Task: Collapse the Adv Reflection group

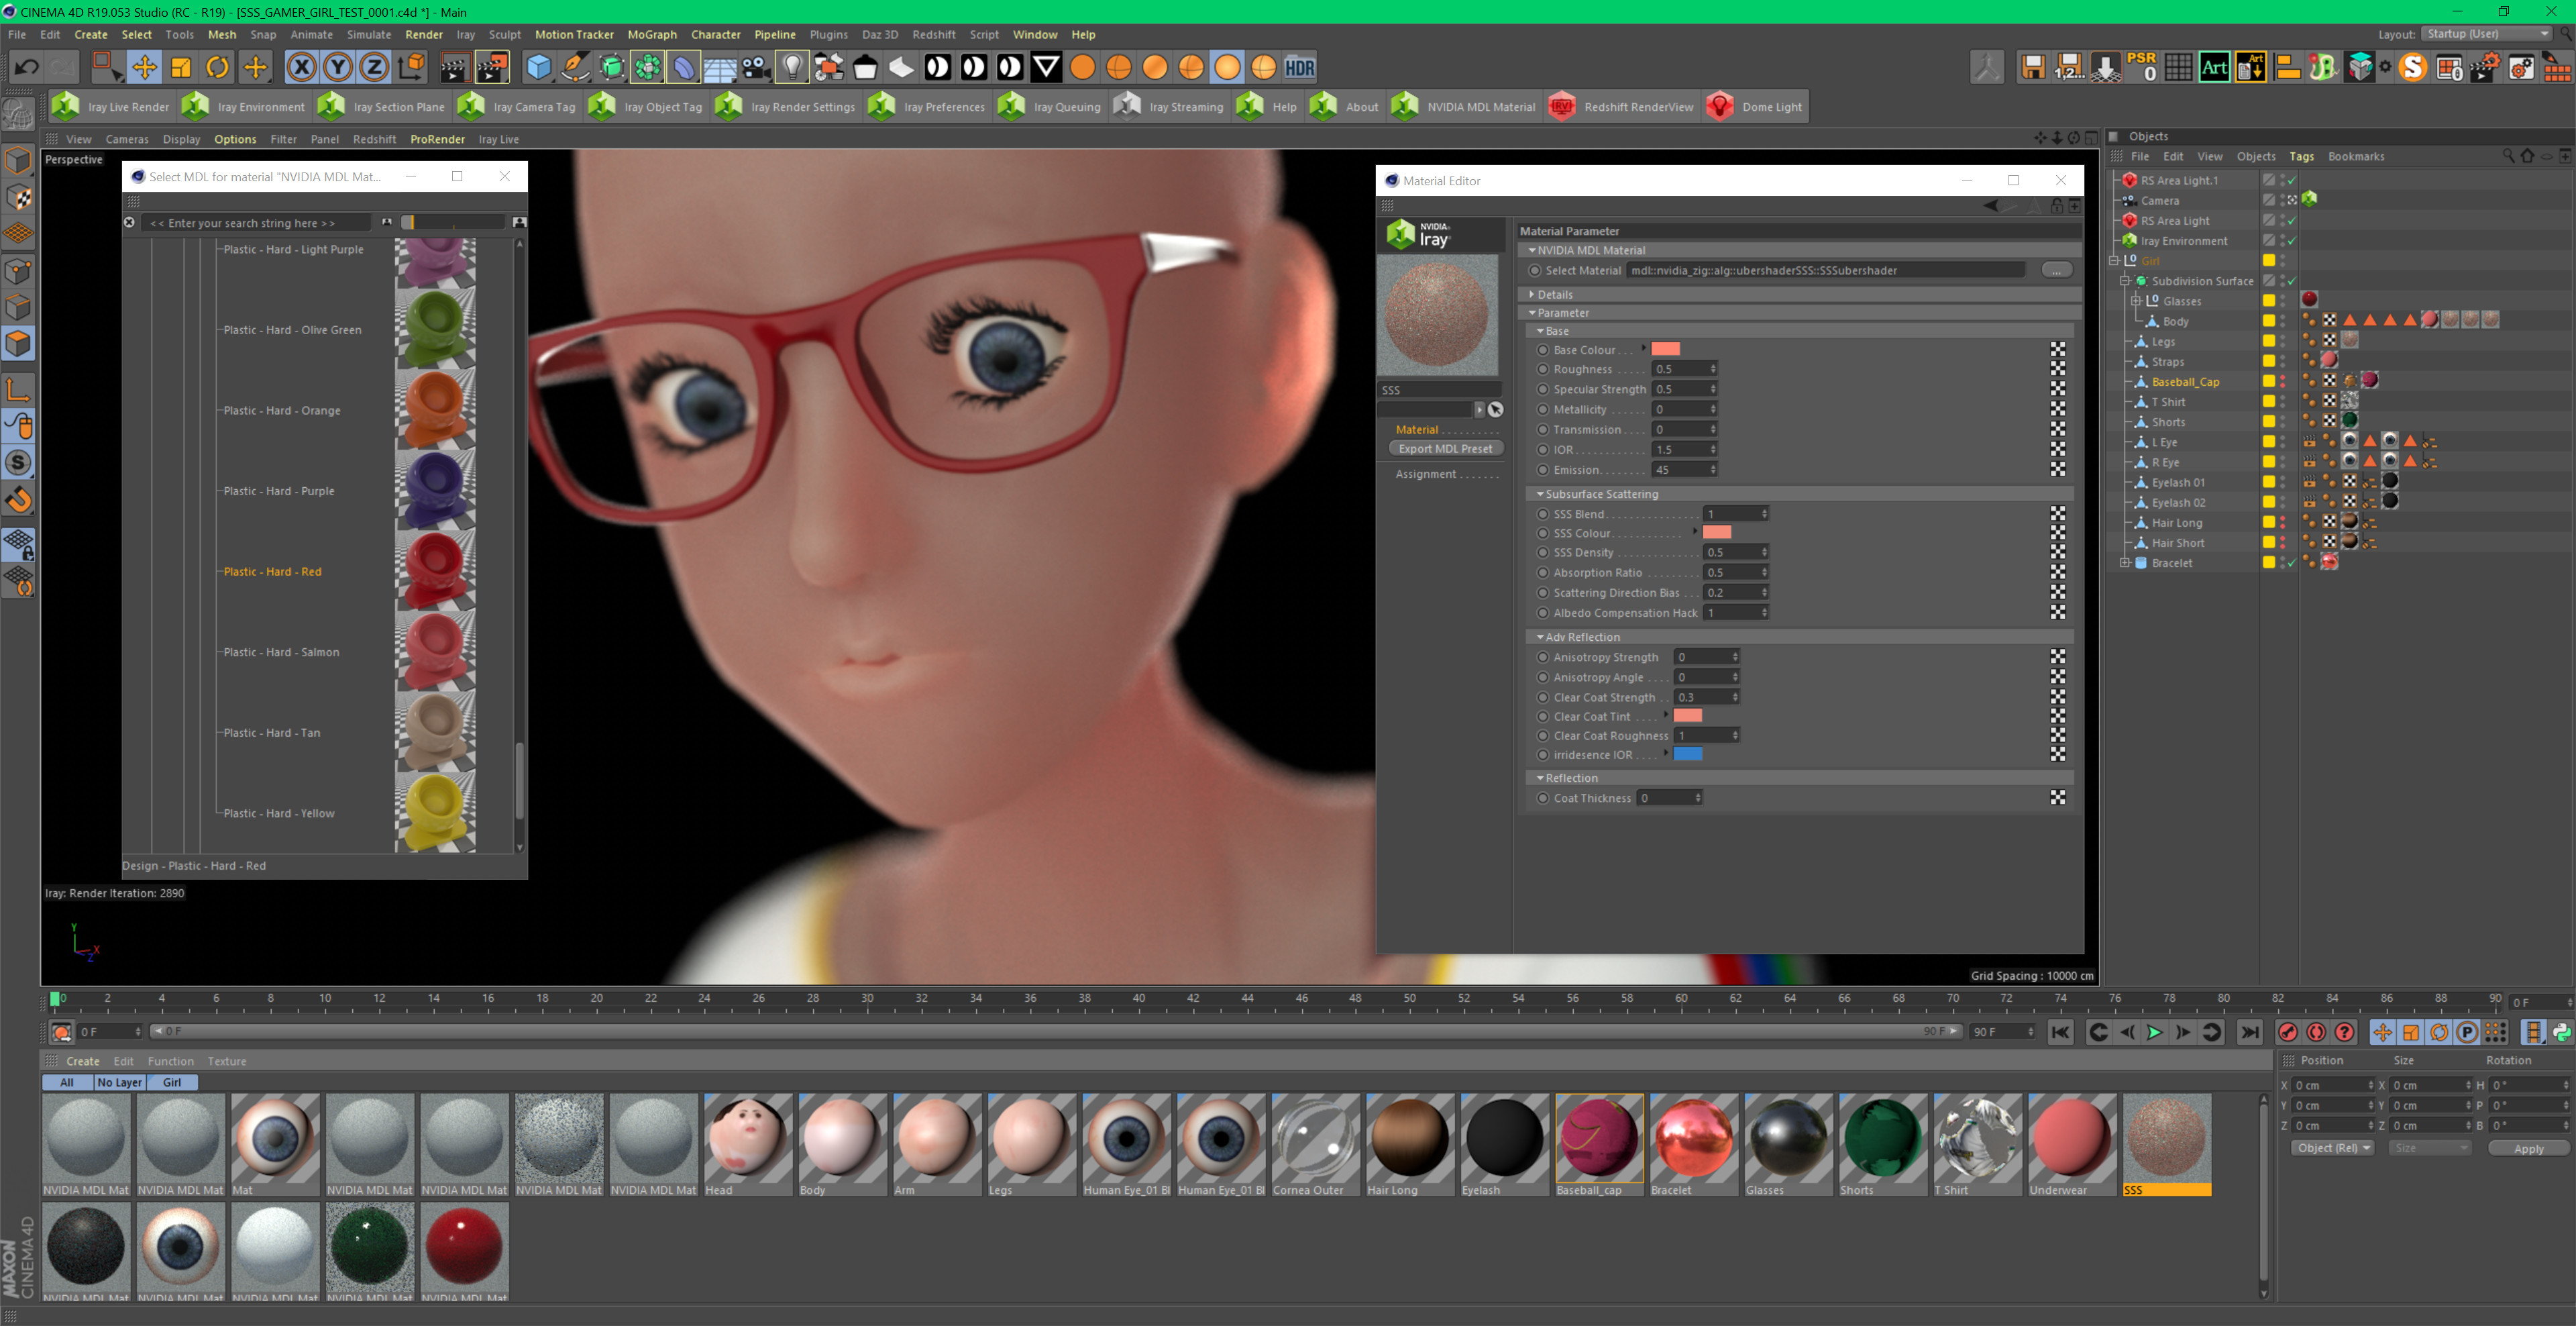Action: [x=1540, y=637]
